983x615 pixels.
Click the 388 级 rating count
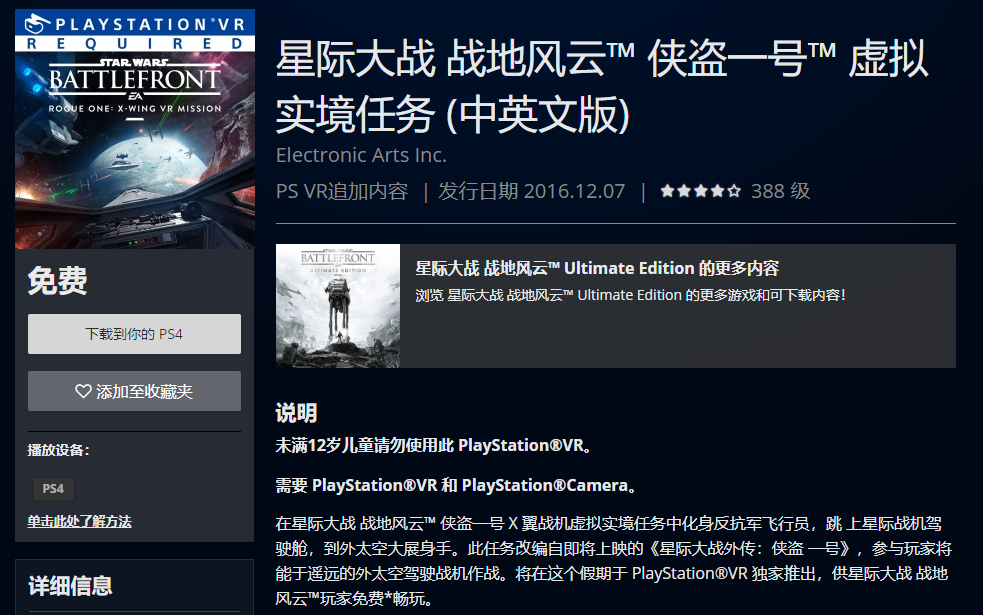point(781,191)
